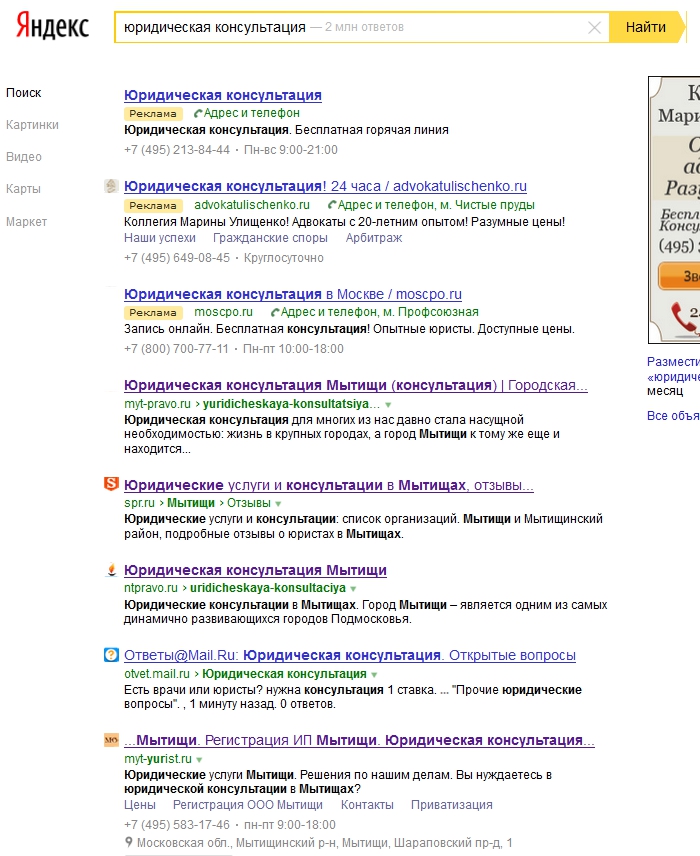The width and height of the screenshot is (700, 856).
Task: Focus the search field with юридическая консультация
Action: [x=361, y=27]
